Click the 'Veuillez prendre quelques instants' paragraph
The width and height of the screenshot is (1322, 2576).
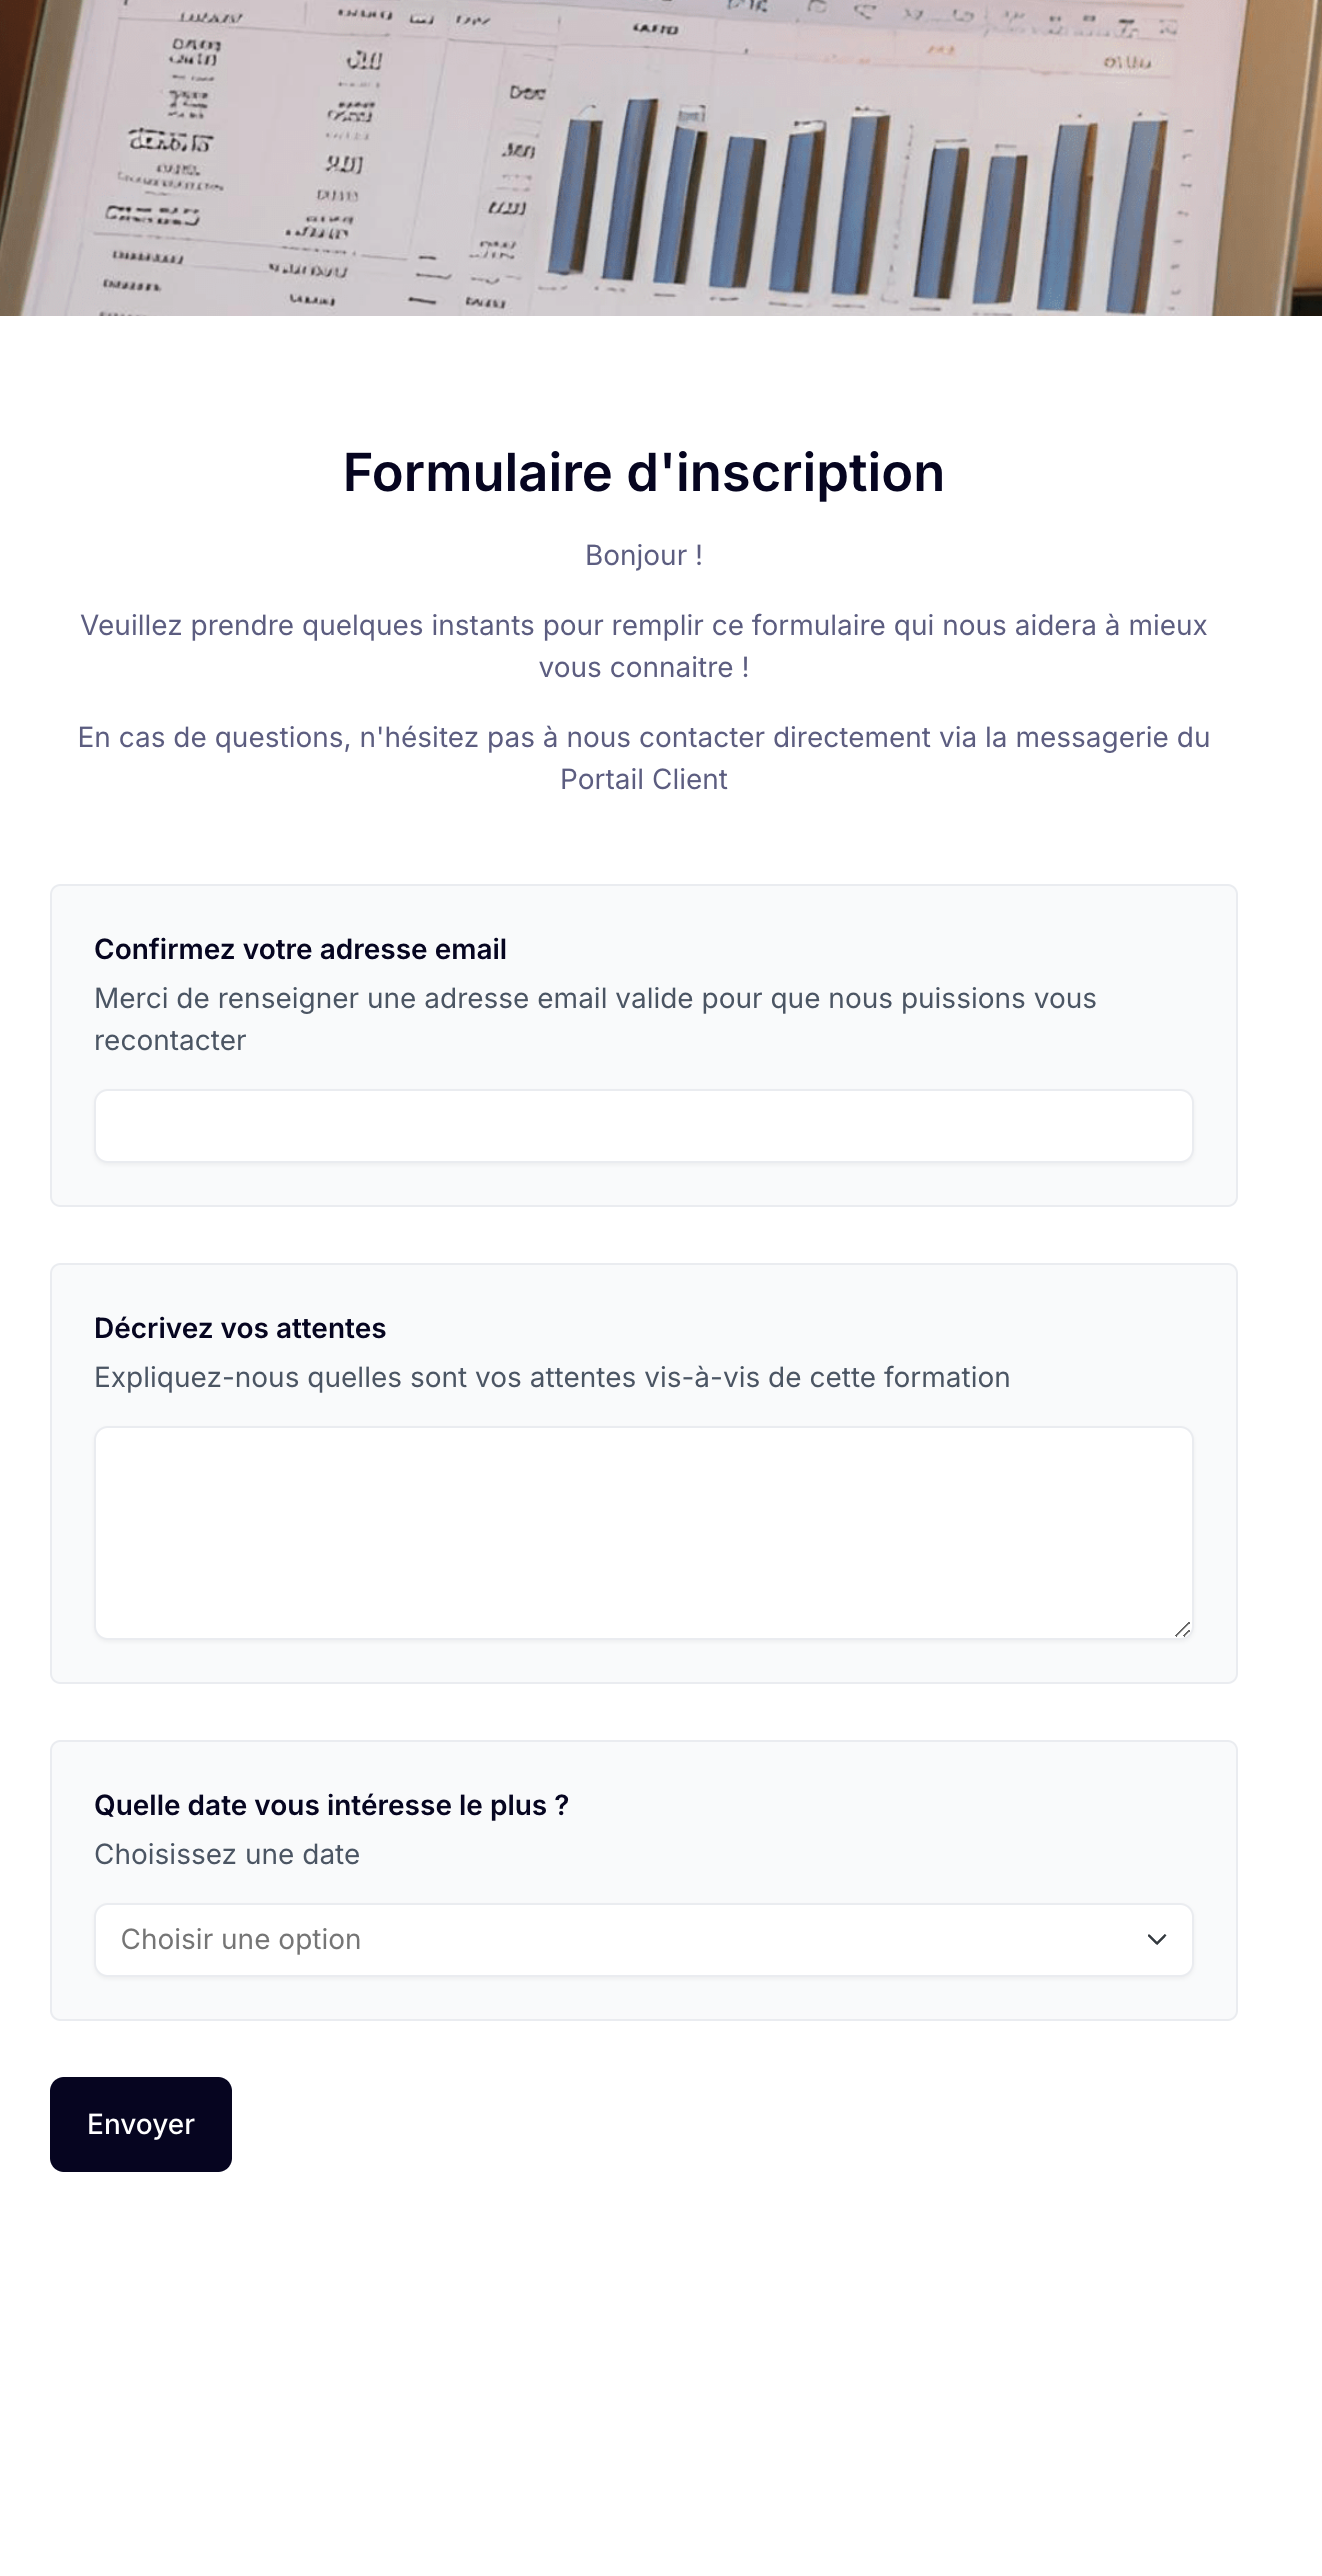click(644, 646)
